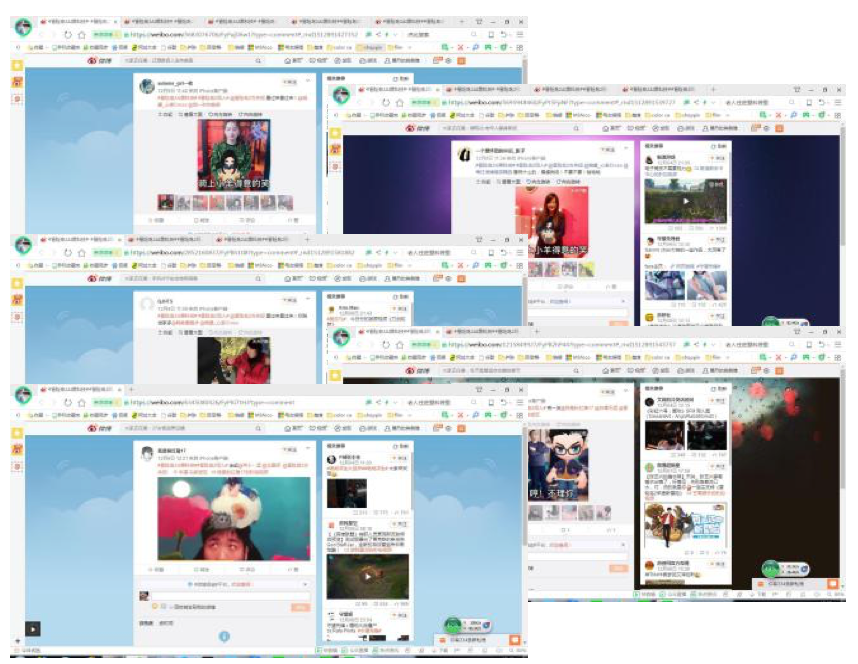Open the browser hamburger menu in the bottom-left window
The width and height of the screenshot is (858, 664).
(x=520, y=402)
